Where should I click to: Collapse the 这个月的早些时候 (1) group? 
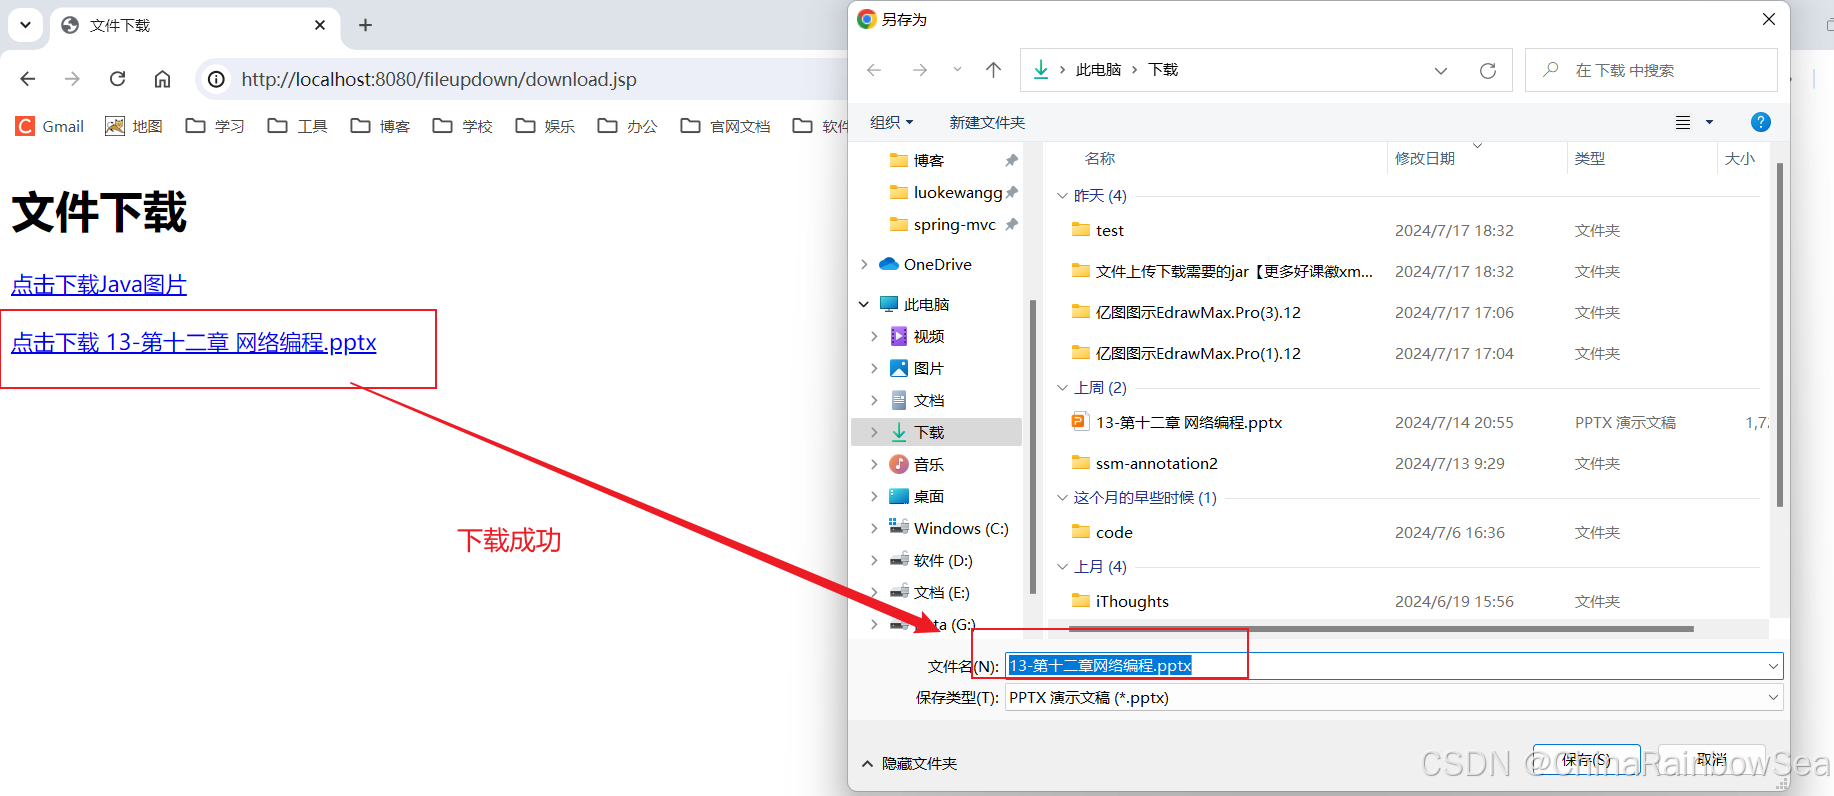tap(1063, 498)
